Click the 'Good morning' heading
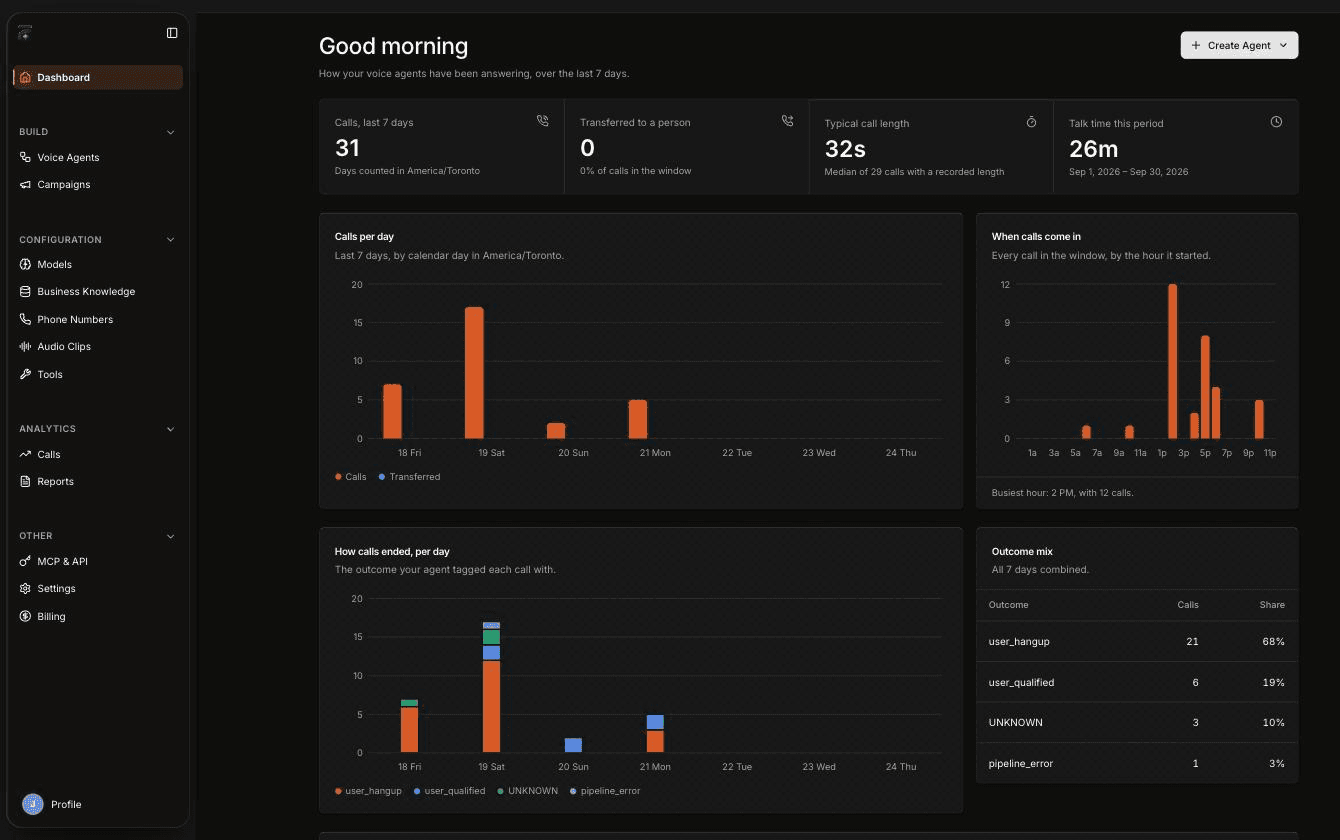 393,46
